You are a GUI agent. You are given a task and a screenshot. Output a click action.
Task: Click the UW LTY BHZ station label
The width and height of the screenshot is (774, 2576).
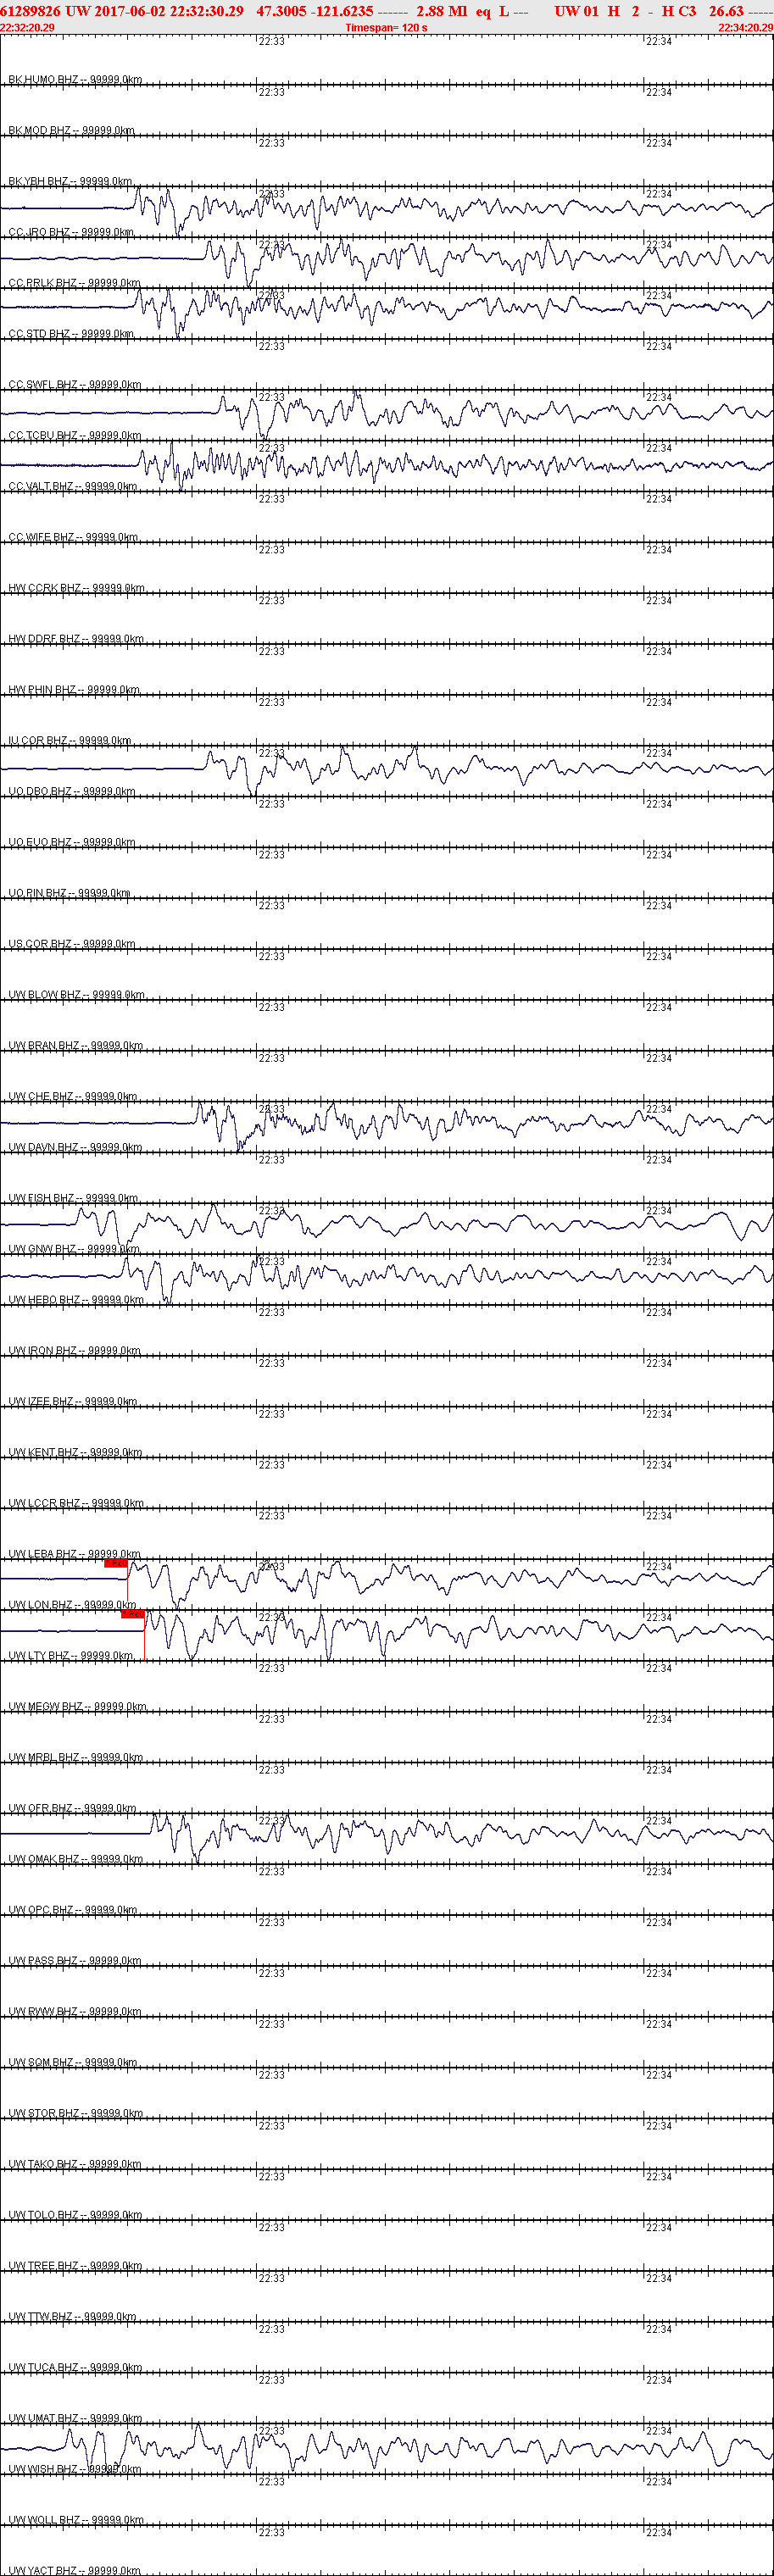[71, 1656]
